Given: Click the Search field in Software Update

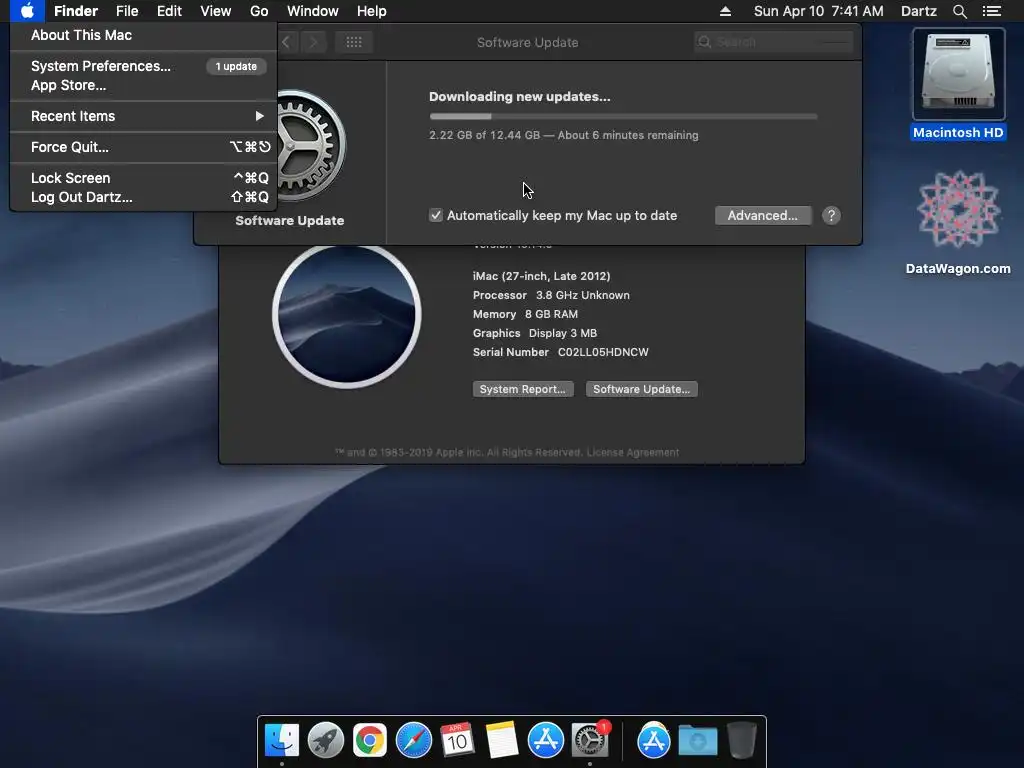Looking at the screenshot, I should [774, 42].
